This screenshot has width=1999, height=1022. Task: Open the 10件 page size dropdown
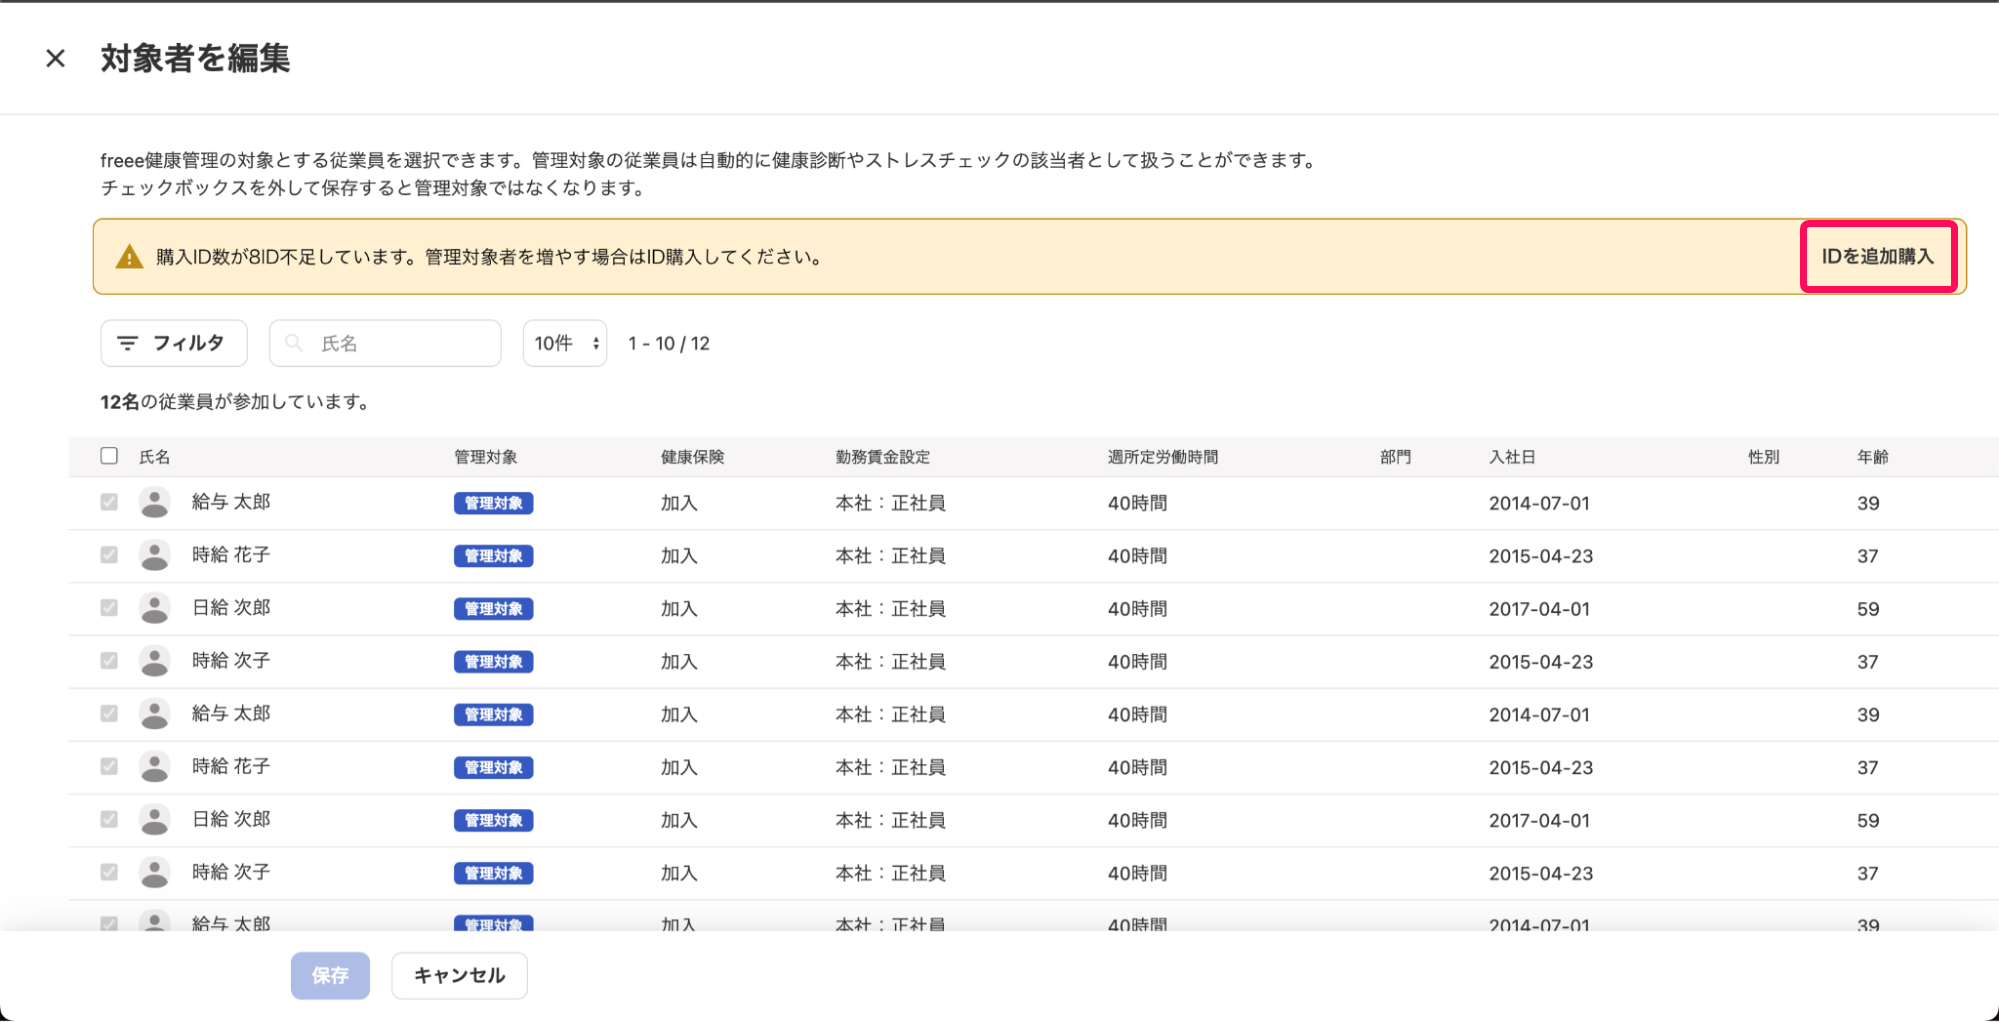565,343
